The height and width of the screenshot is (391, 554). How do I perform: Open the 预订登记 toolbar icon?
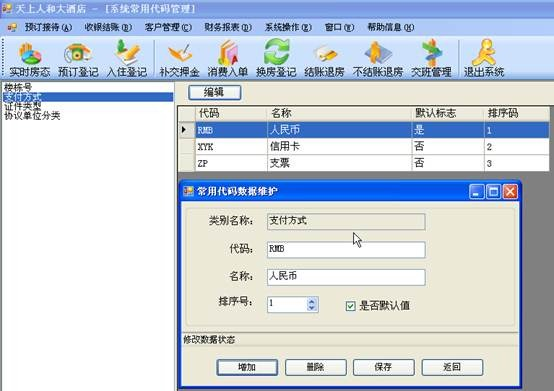78,59
